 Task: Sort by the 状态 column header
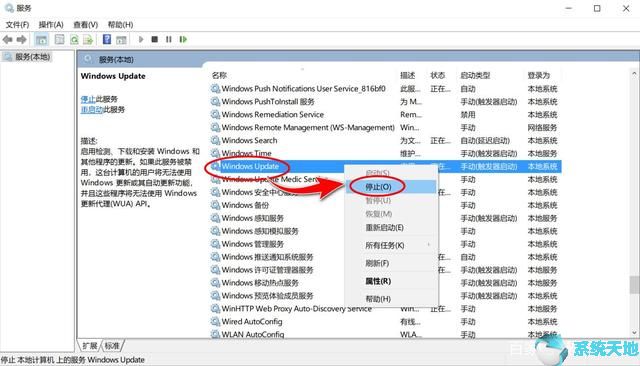click(x=438, y=75)
